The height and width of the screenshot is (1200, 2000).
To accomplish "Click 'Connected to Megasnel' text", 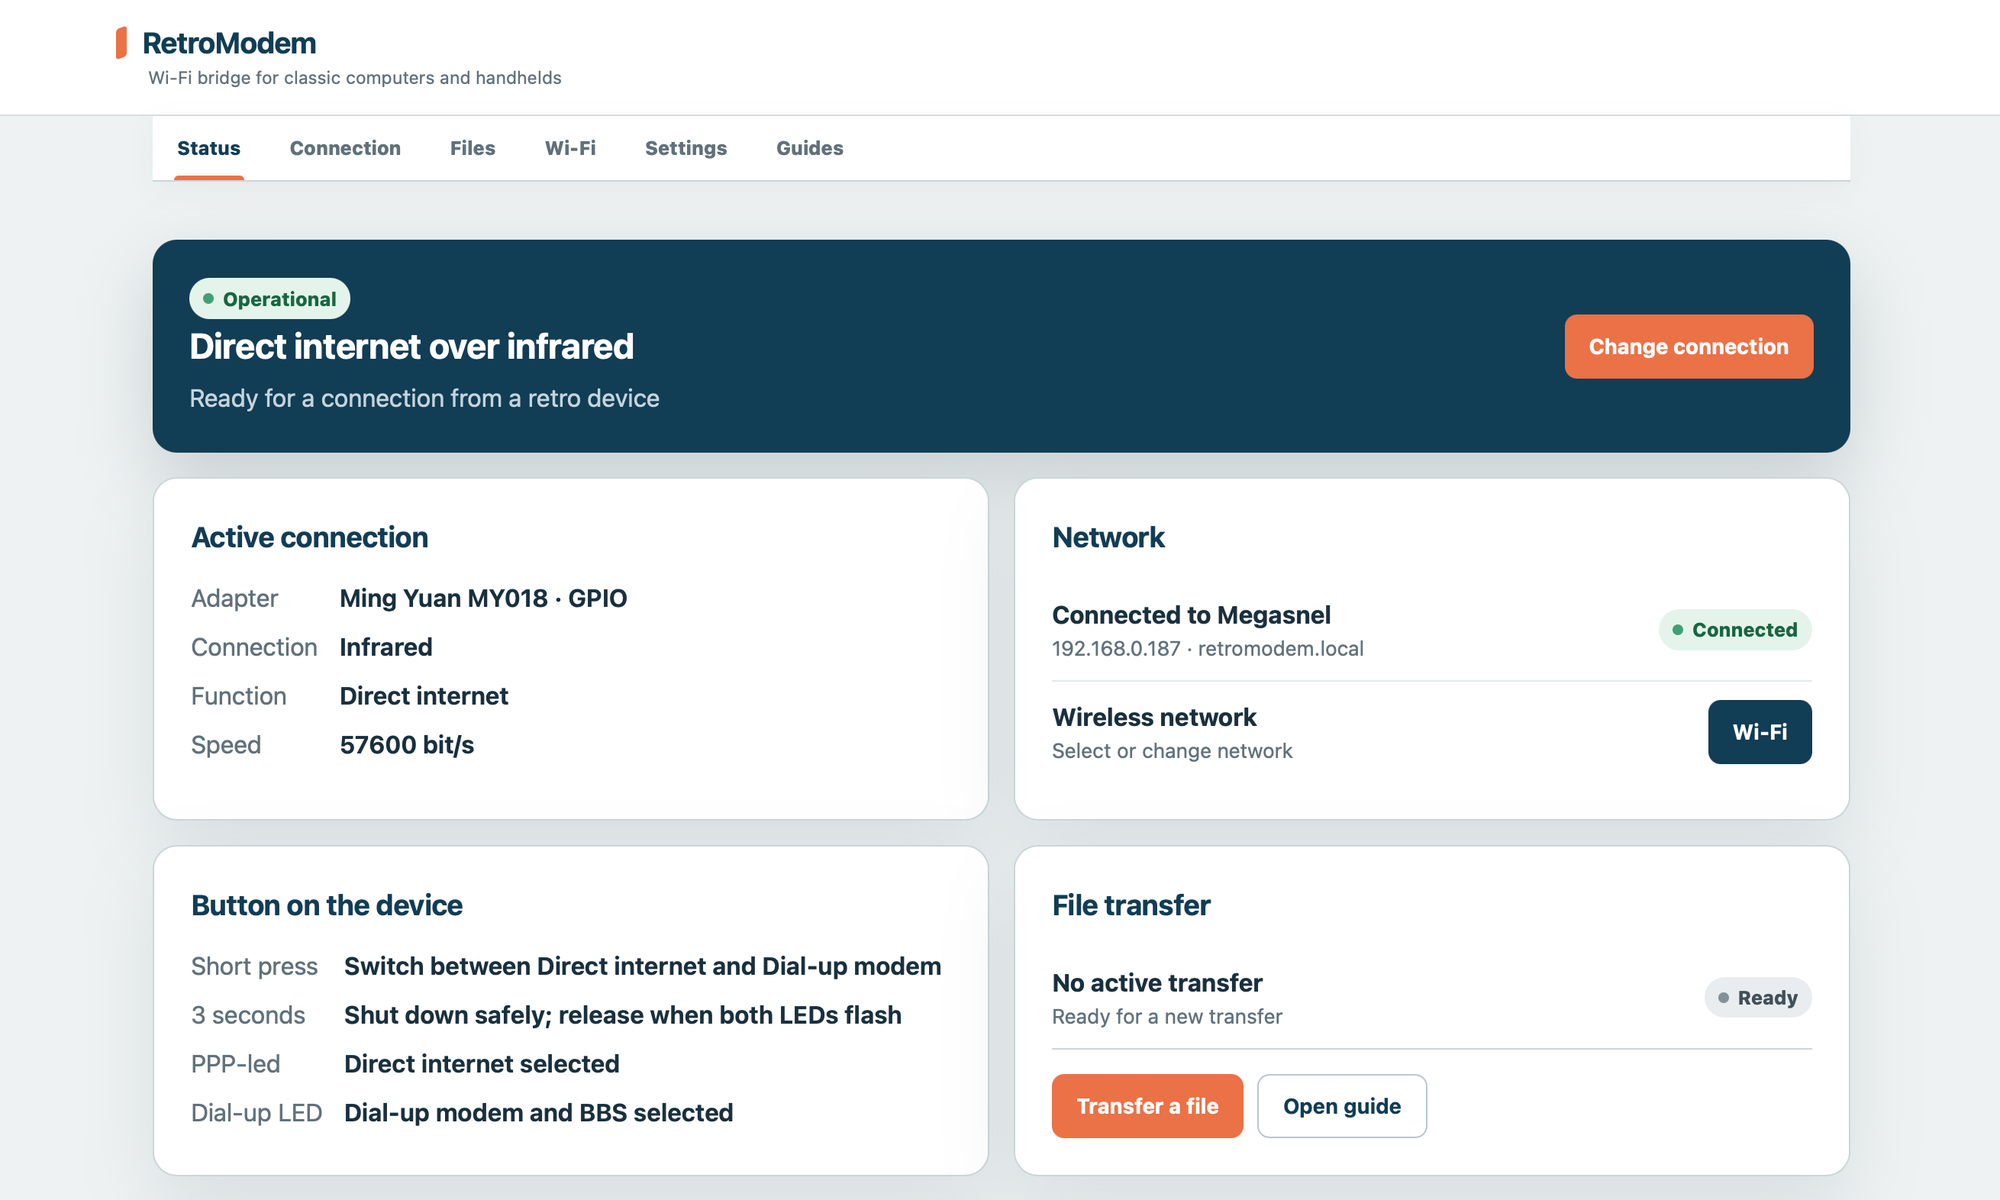I will pos(1191,615).
